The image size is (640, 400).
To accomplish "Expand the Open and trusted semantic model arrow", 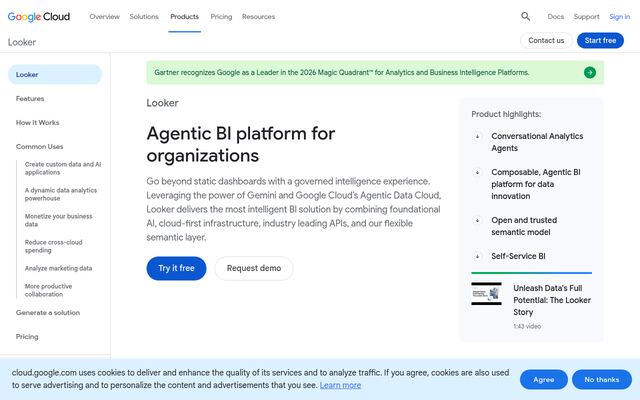I will click(477, 220).
